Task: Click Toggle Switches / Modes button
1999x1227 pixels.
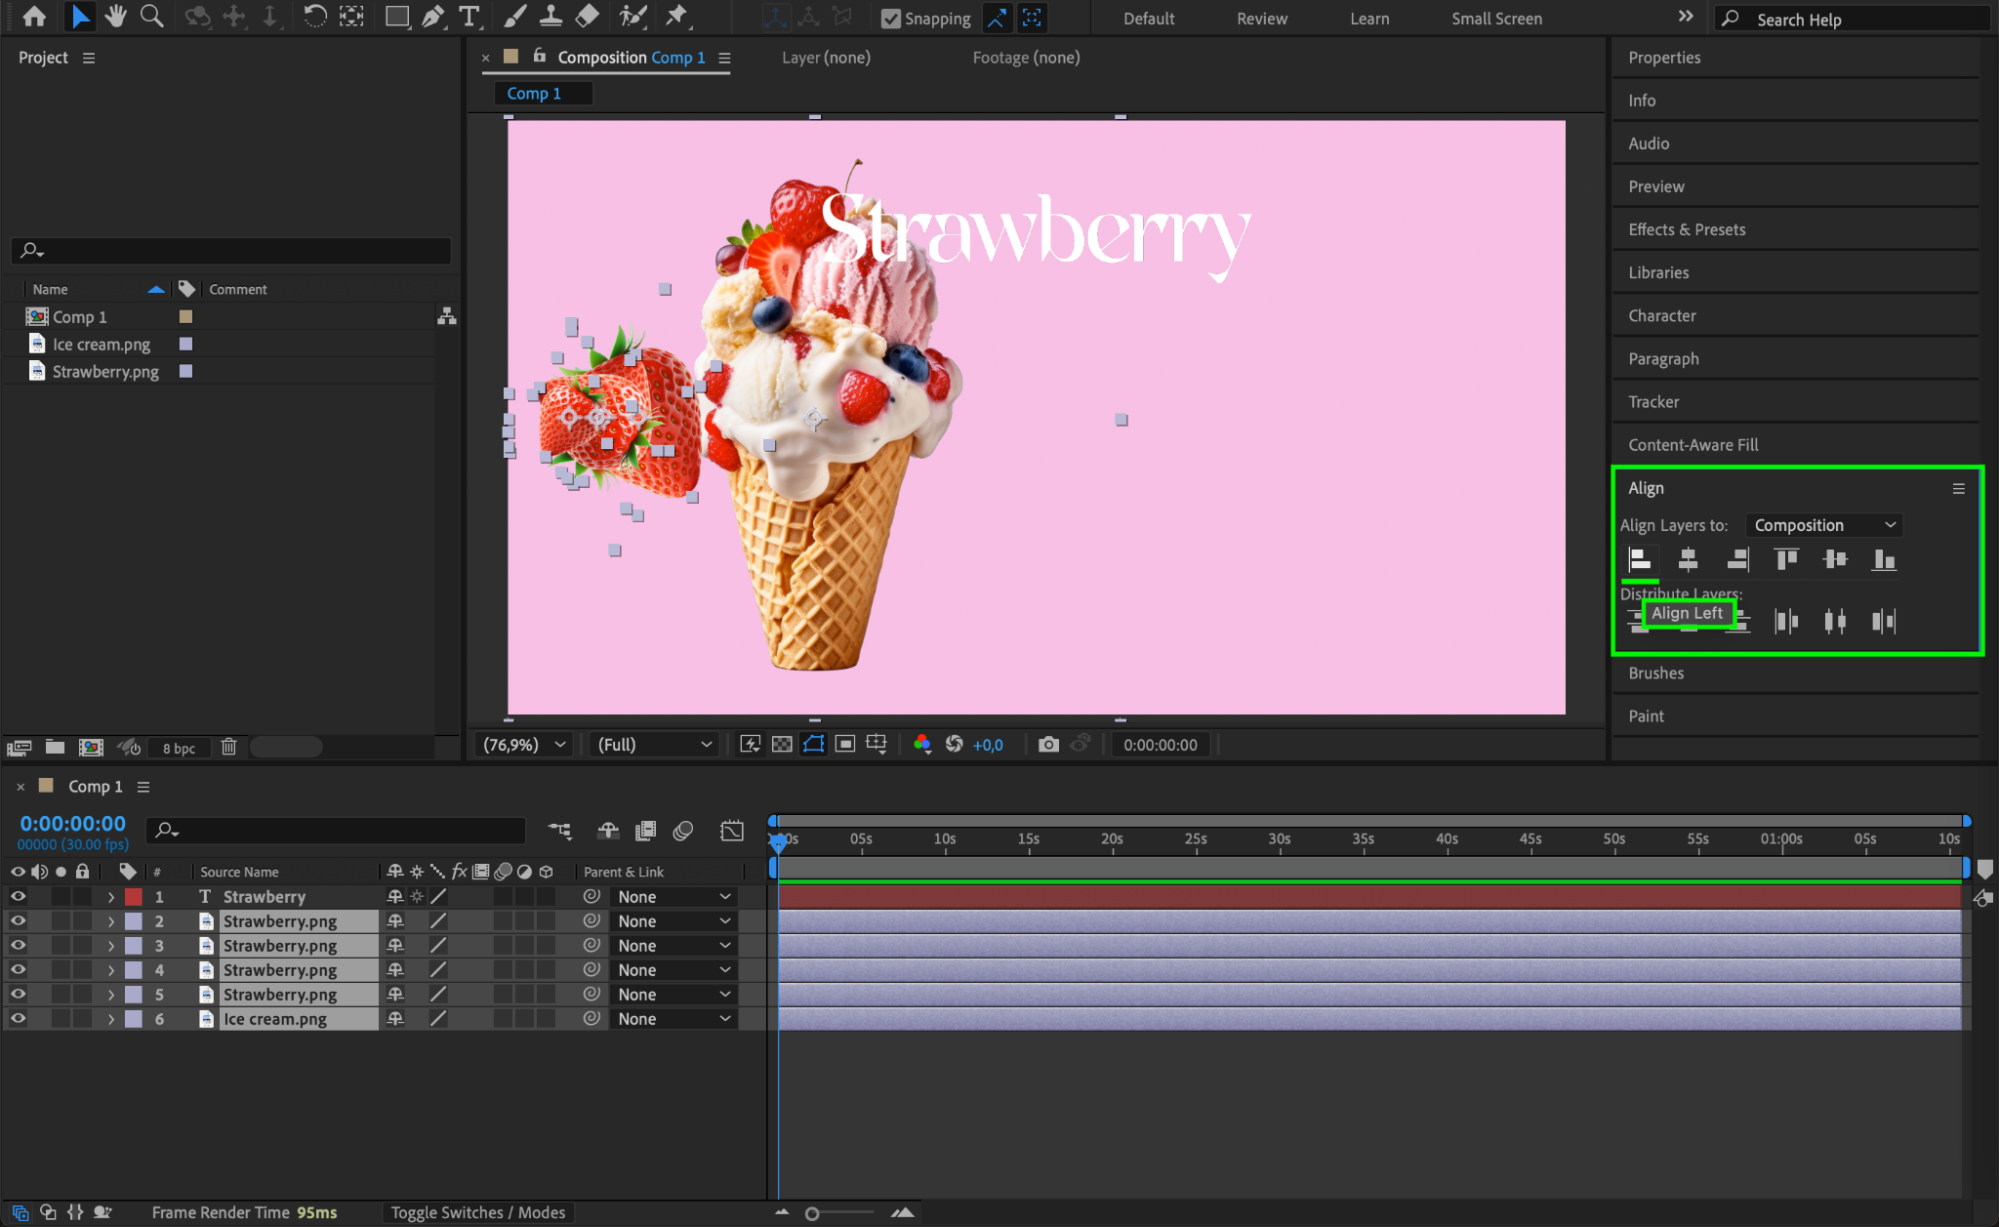Action: pyautogui.click(x=477, y=1212)
